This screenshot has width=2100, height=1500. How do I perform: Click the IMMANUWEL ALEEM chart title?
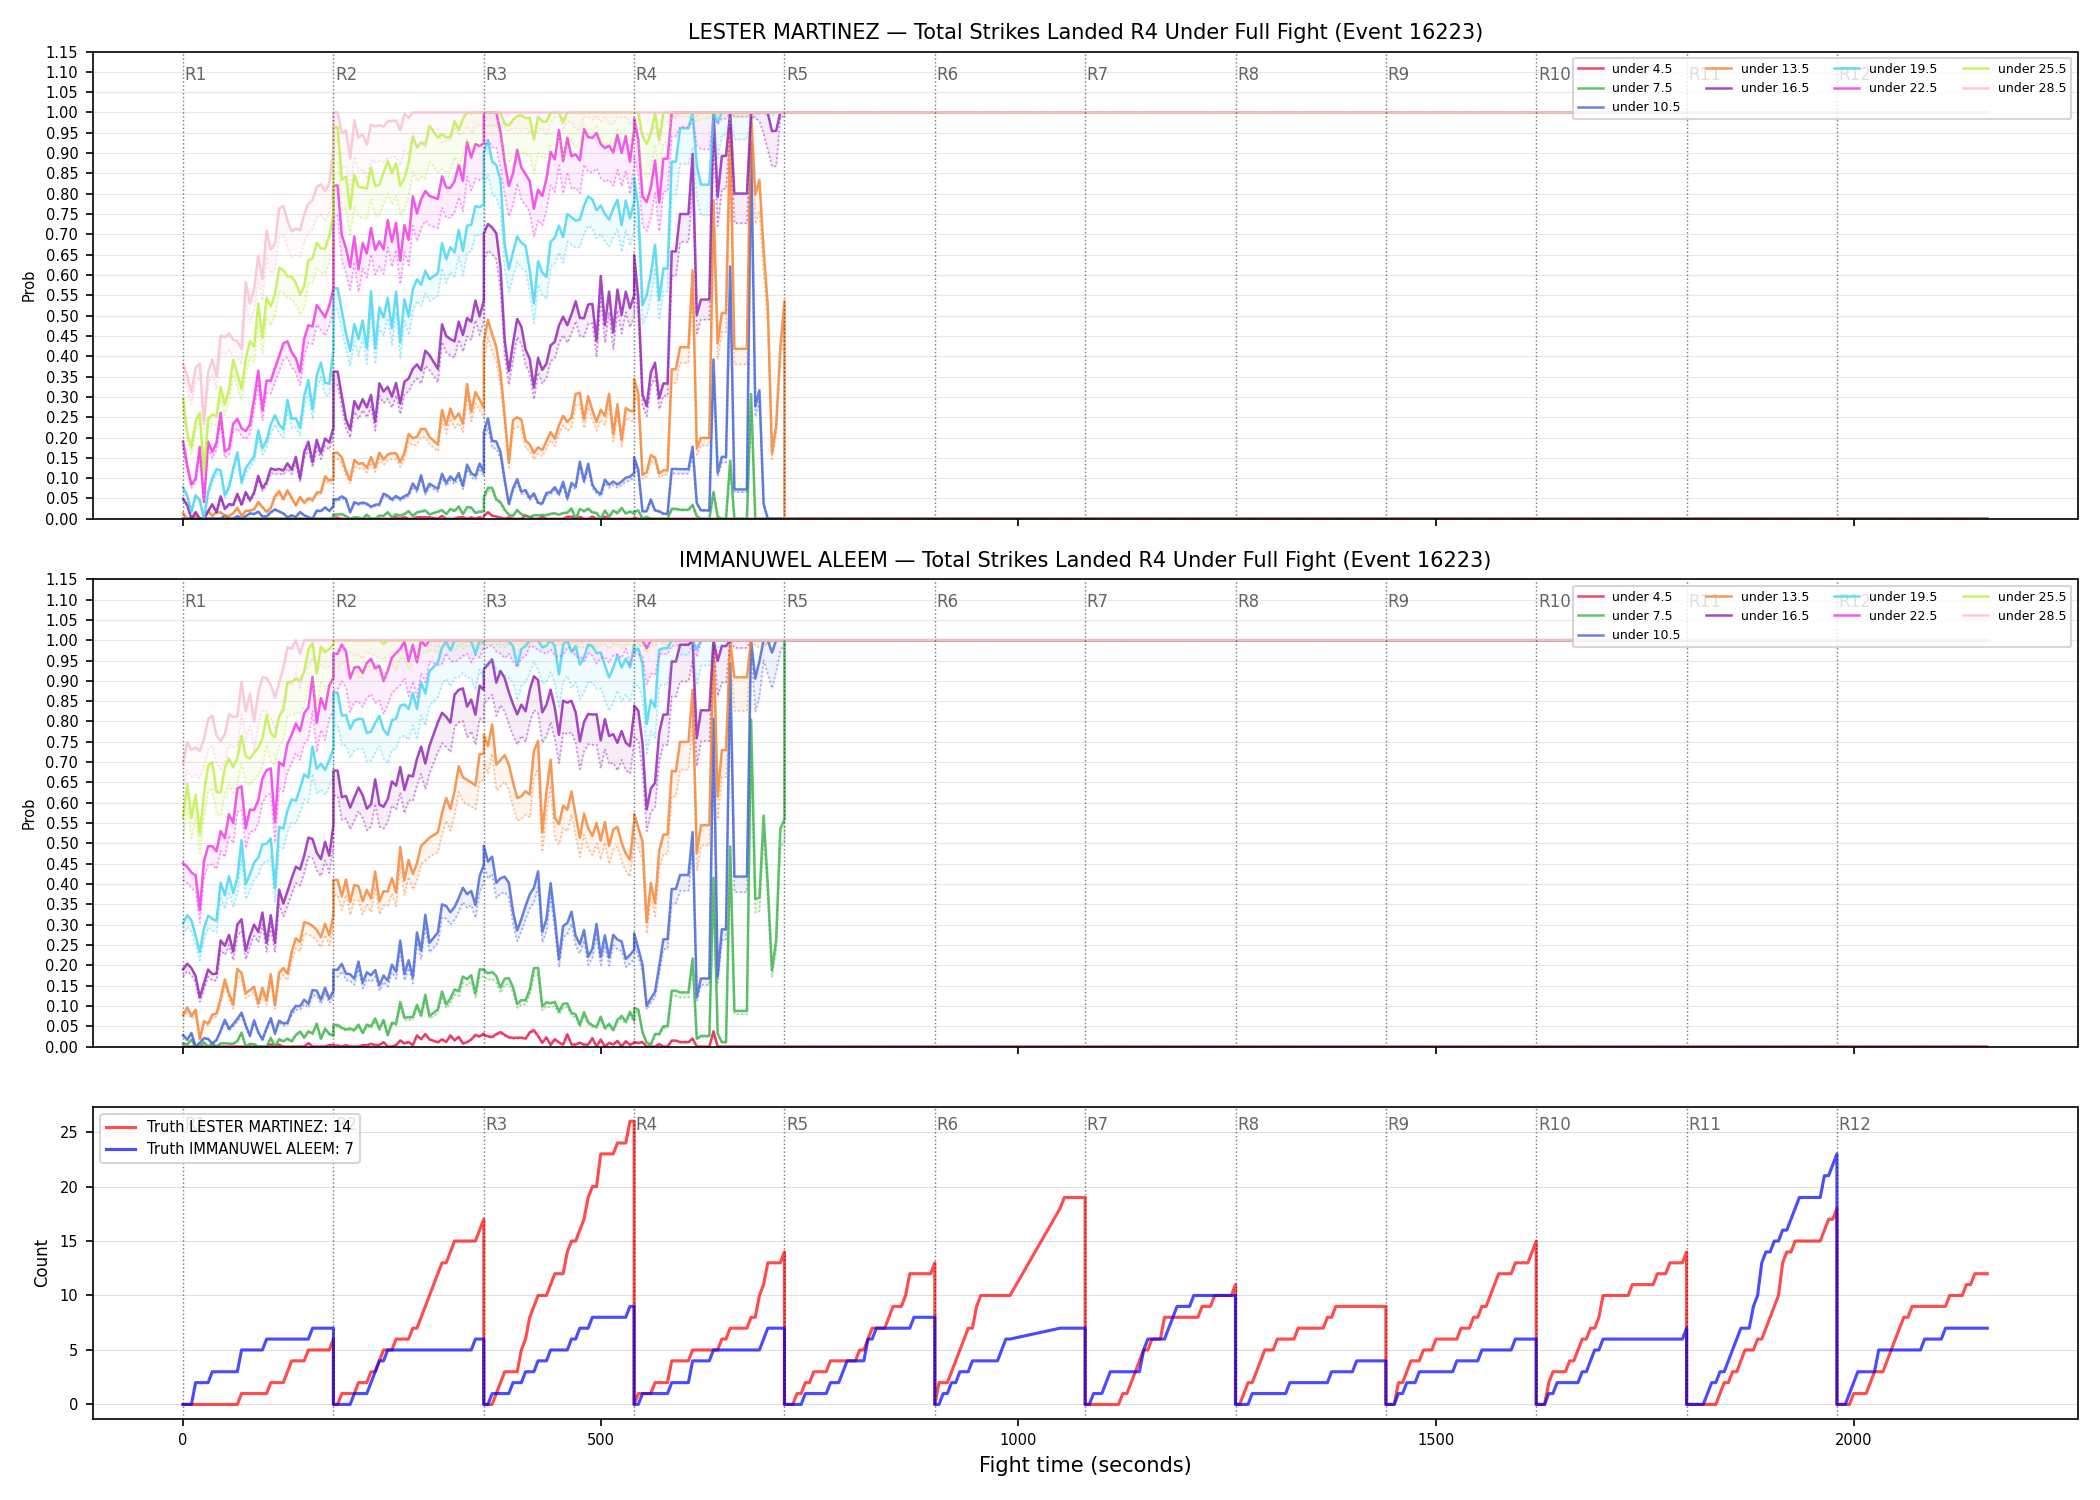point(1085,560)
